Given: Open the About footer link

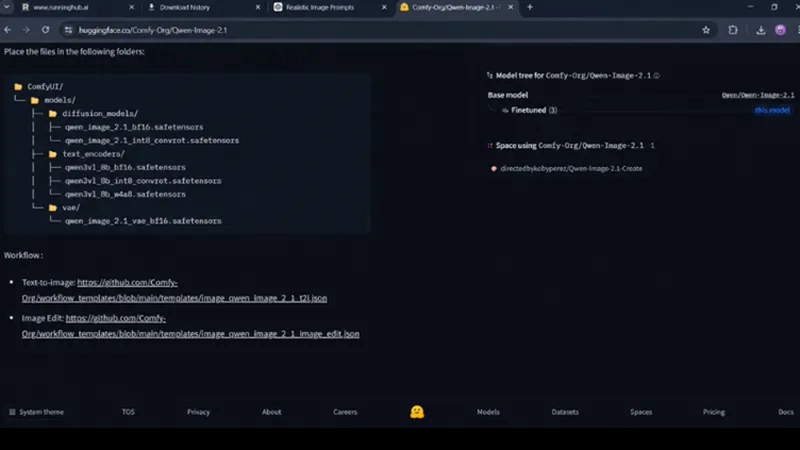Looking at the screenshot, I should coord(271,412).
